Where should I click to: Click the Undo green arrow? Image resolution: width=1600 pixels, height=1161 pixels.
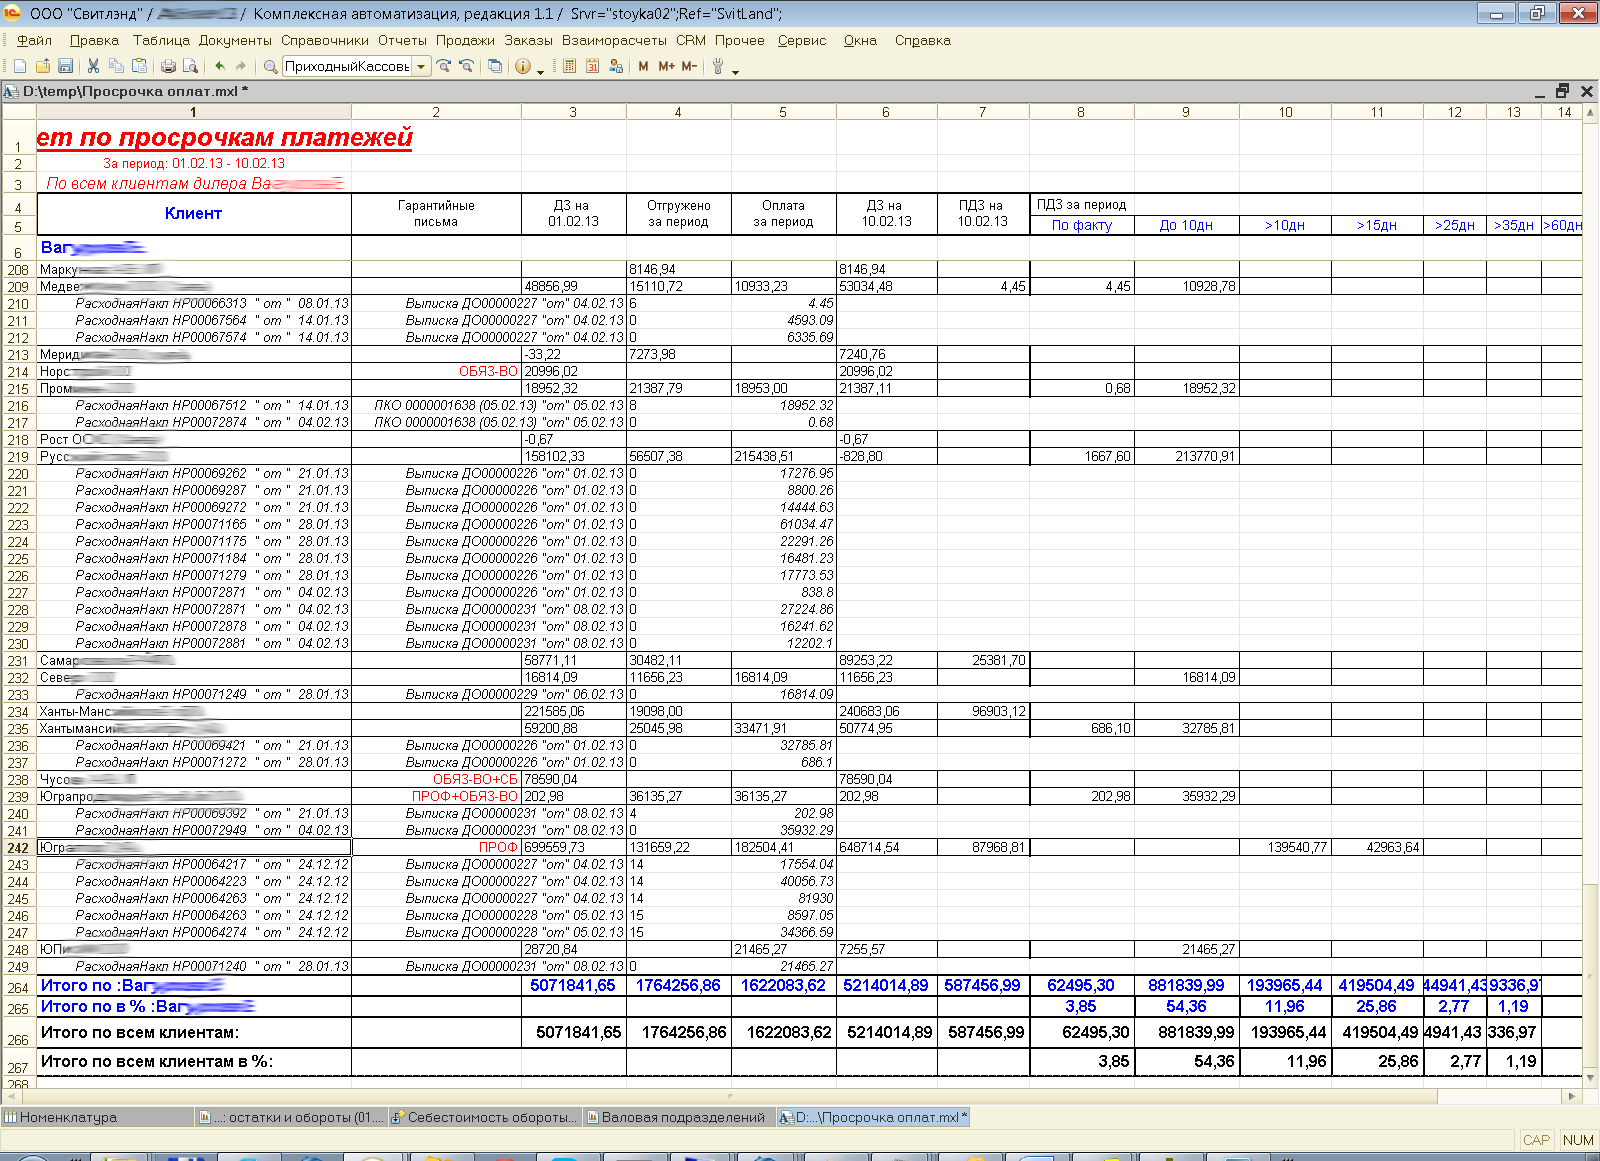220,66
